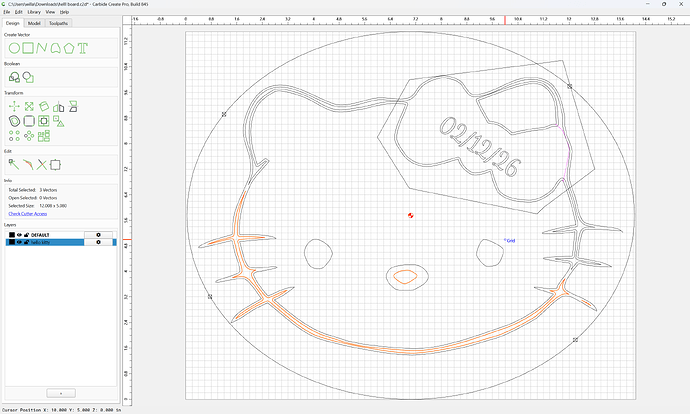Click the 'Open Selected: 0 Vectors' info text
Screen dimensions: 690x414
tap(33, 198)
